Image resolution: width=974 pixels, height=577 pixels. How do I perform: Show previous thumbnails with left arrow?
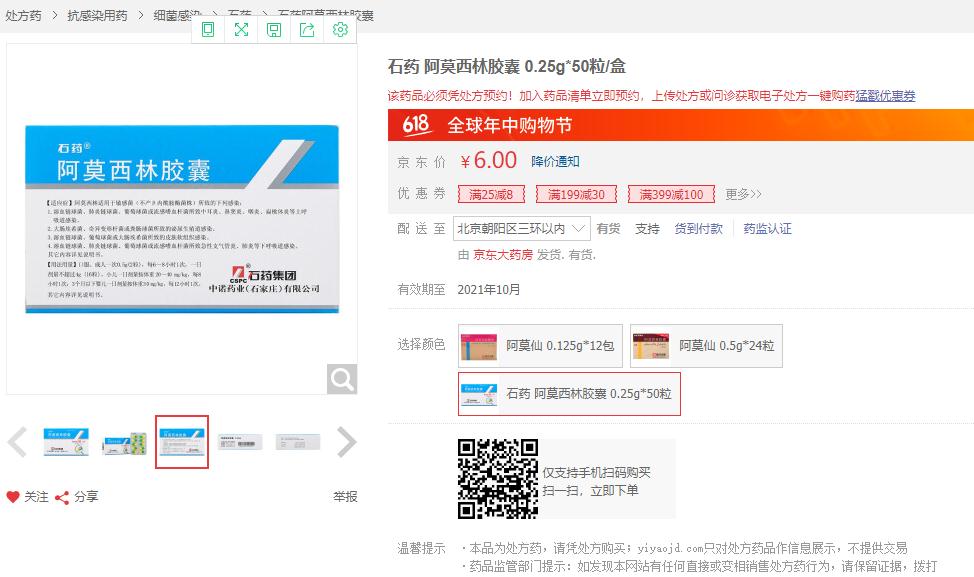coord(17,441)
